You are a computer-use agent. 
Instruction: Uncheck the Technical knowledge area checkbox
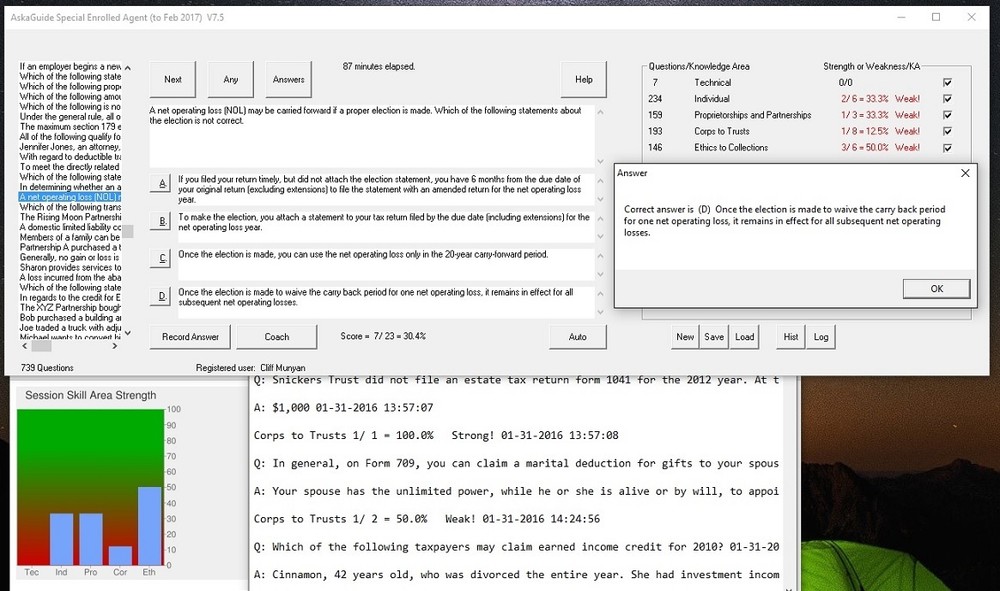pyautogui.click(x=946, y=82)
